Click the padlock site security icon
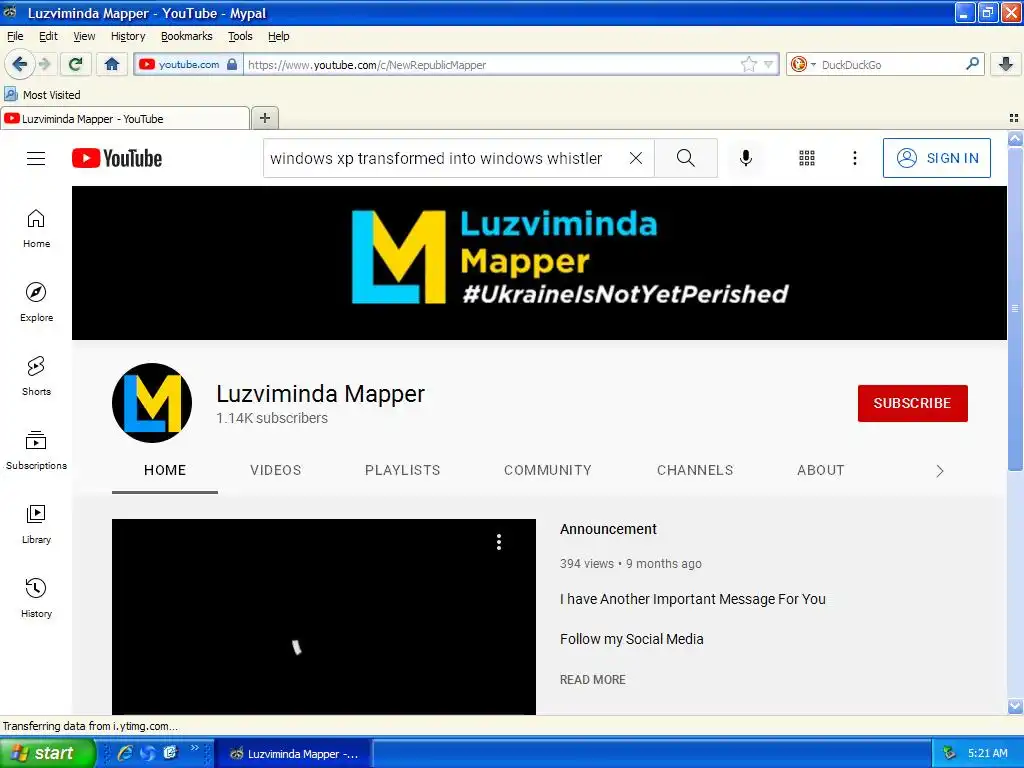 [x=232, y=64]
